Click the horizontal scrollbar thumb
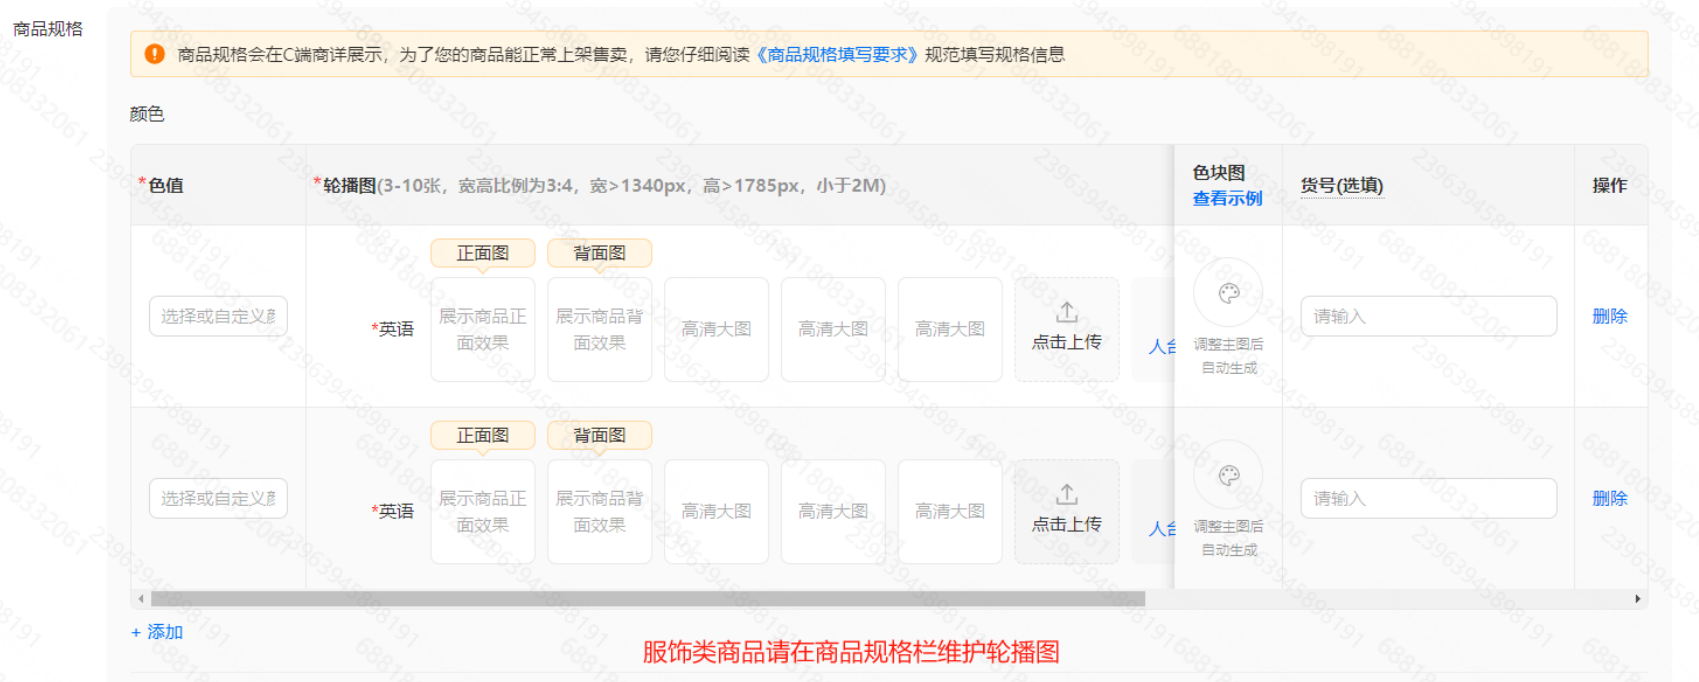Viewport: 1699px width, 682px height. 648,598
